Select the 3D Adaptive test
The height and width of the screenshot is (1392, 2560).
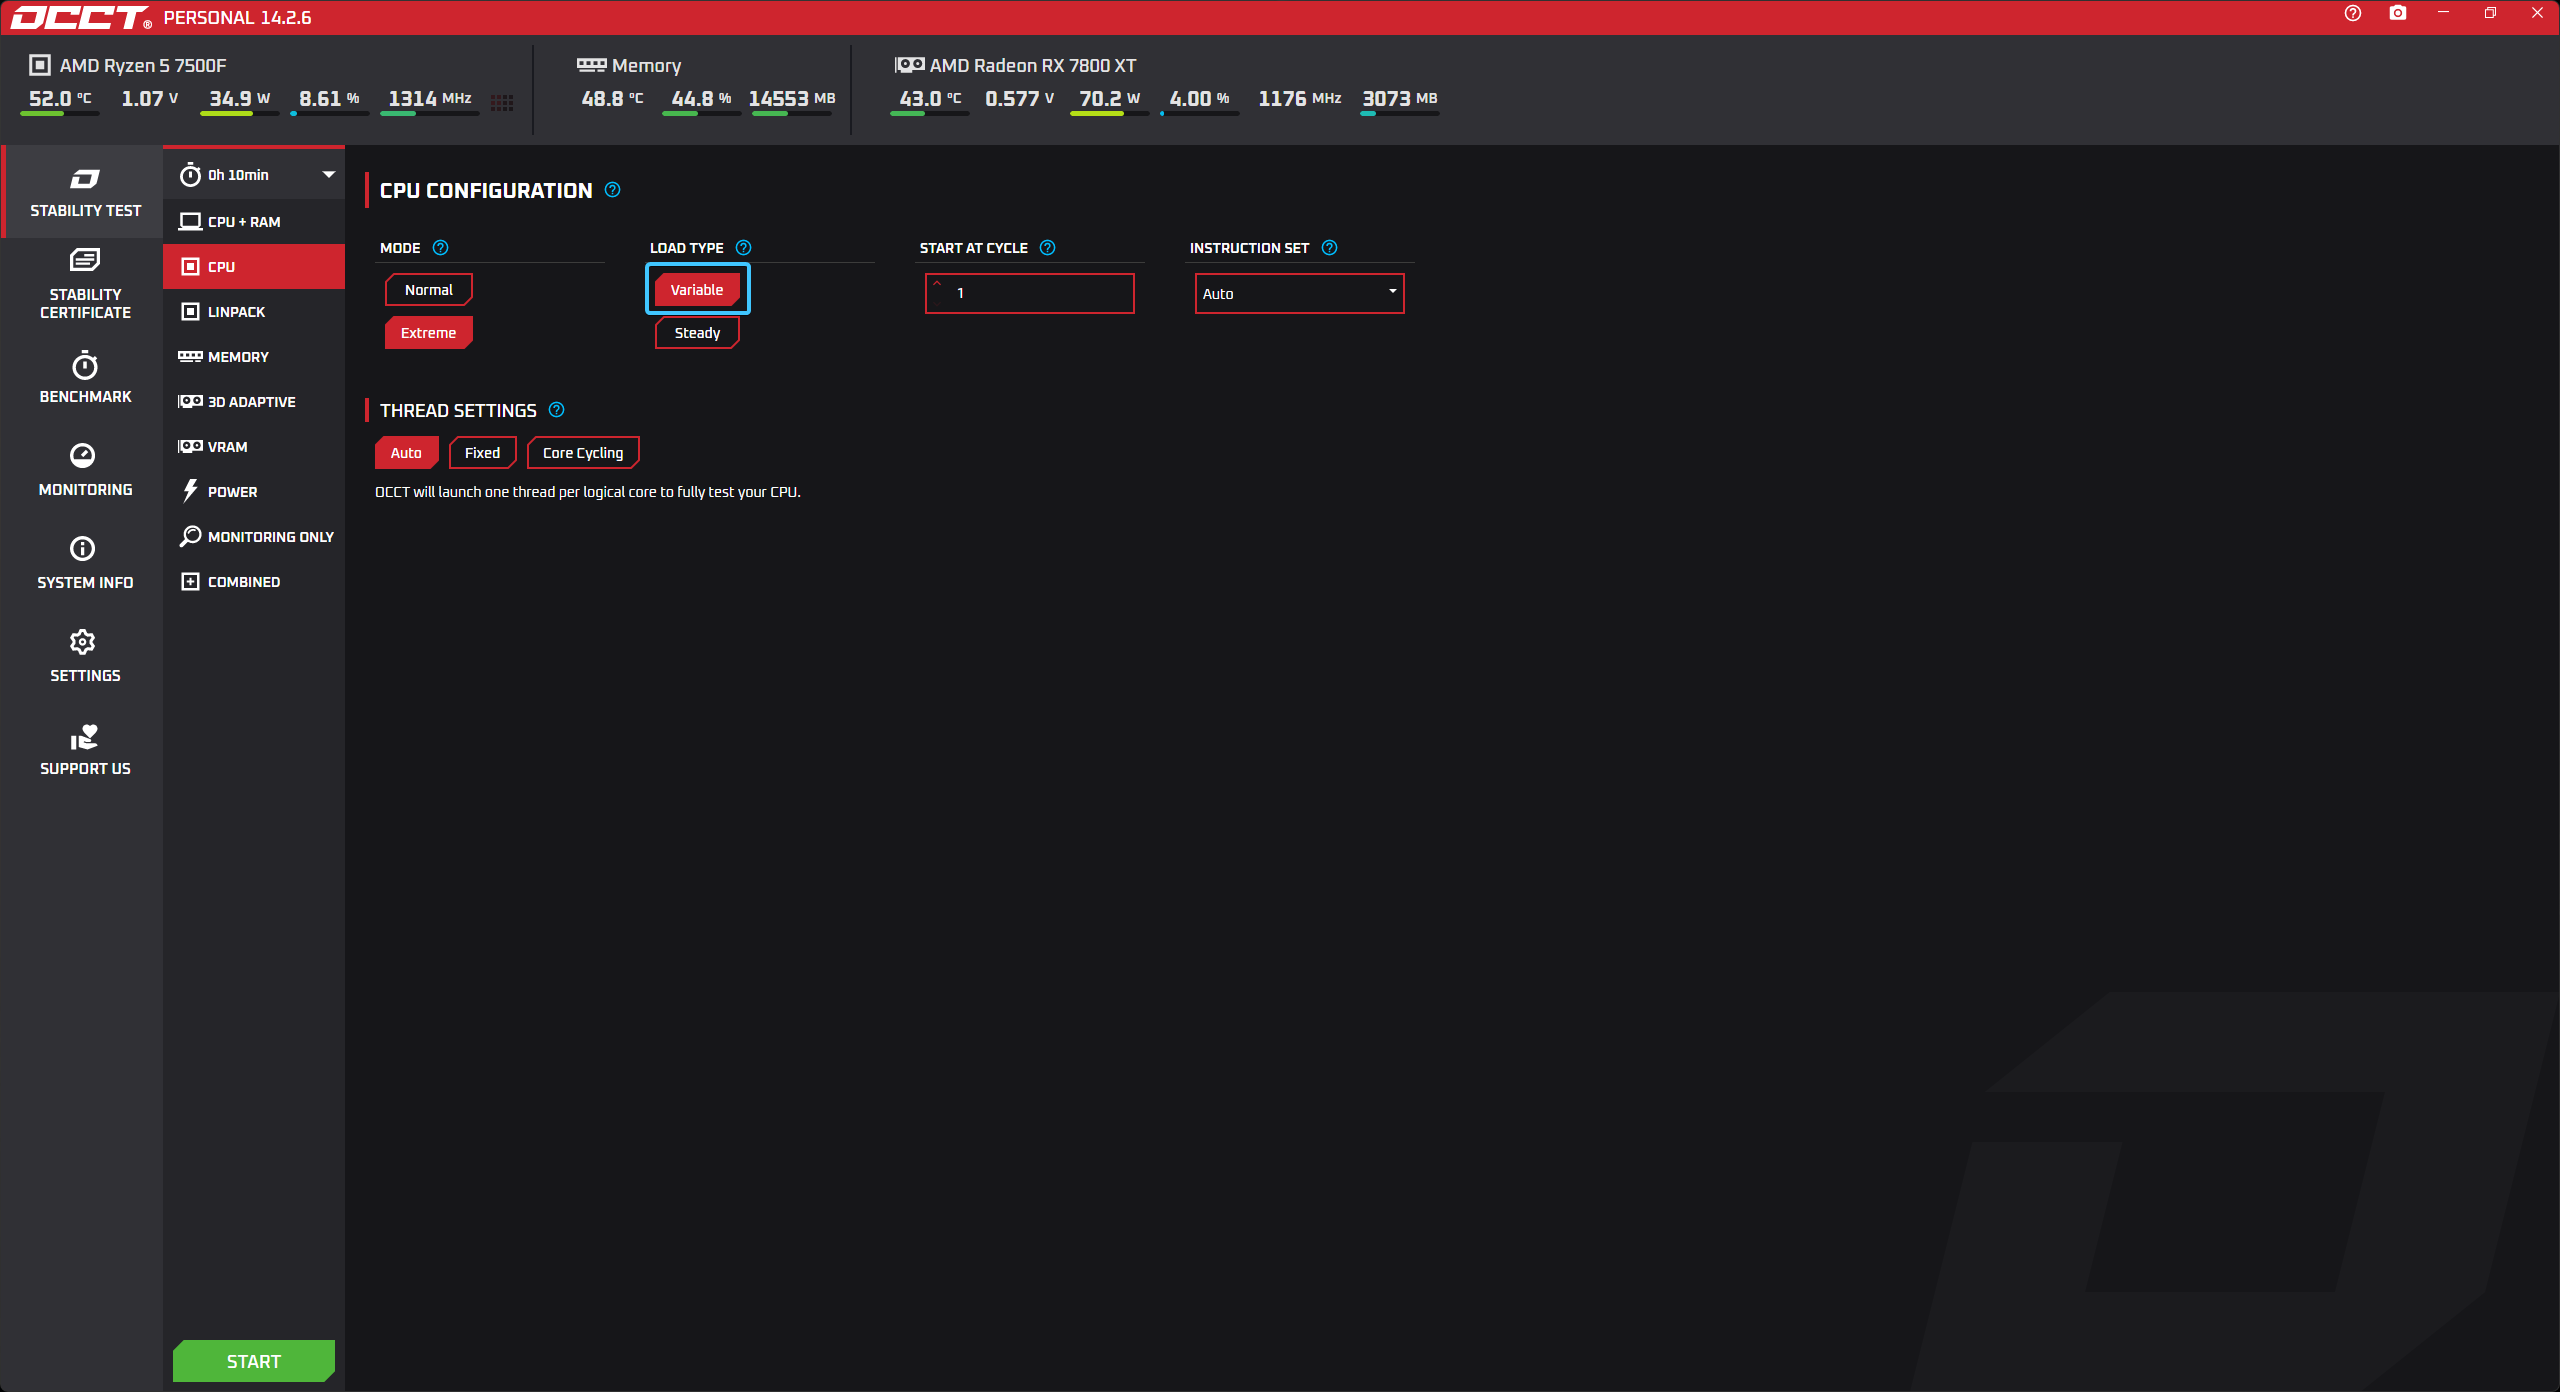pyautogui.click(x=251, y=402)
